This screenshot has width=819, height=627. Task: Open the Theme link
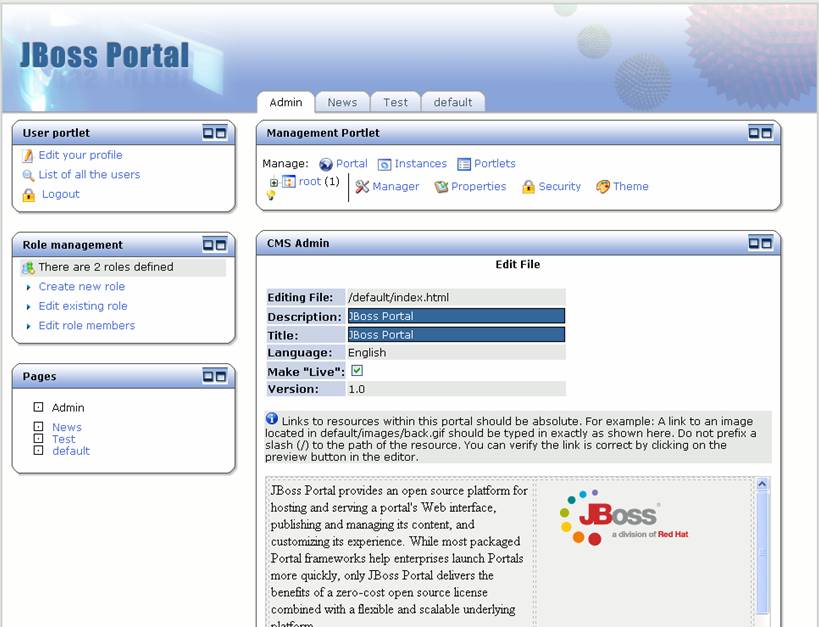630,187
